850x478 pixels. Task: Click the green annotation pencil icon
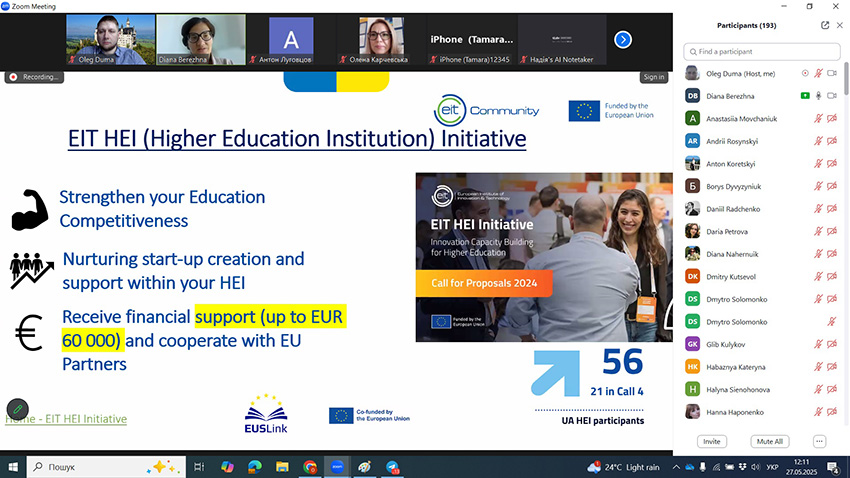tap(17, 409)
